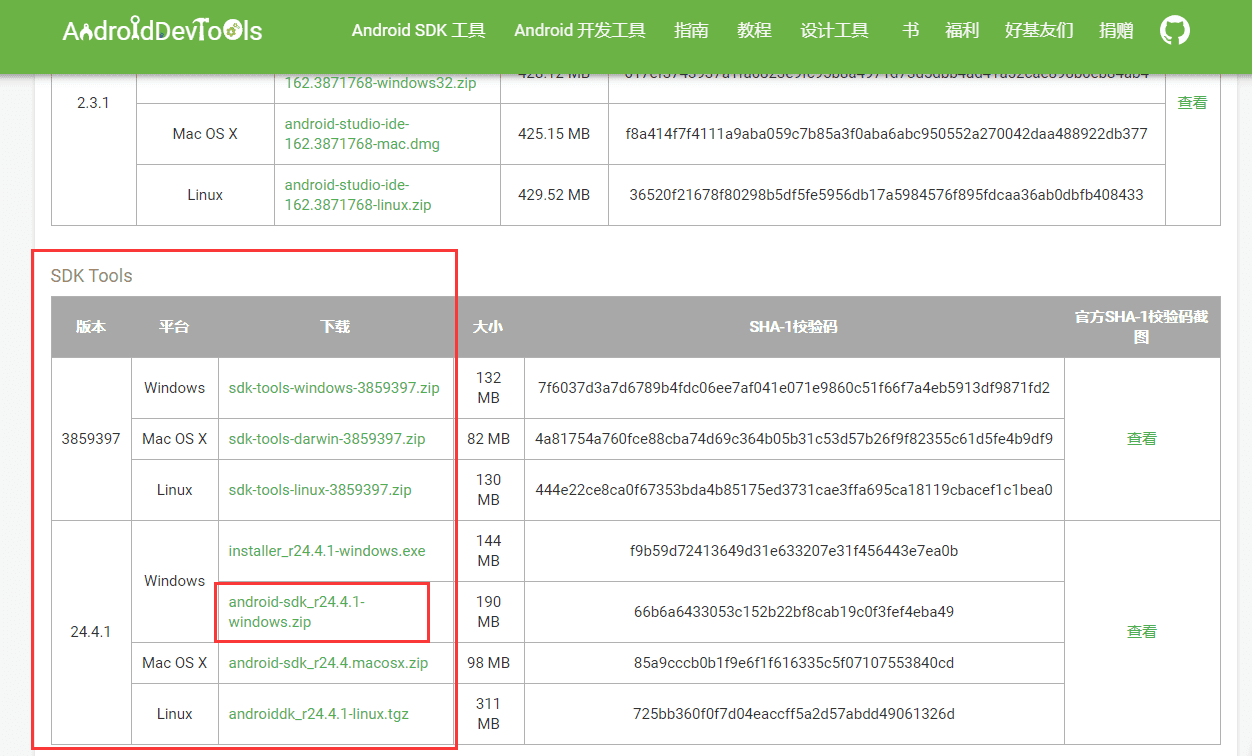Download sdk-tools-darwin-3859397.zip

coord(327,439)
